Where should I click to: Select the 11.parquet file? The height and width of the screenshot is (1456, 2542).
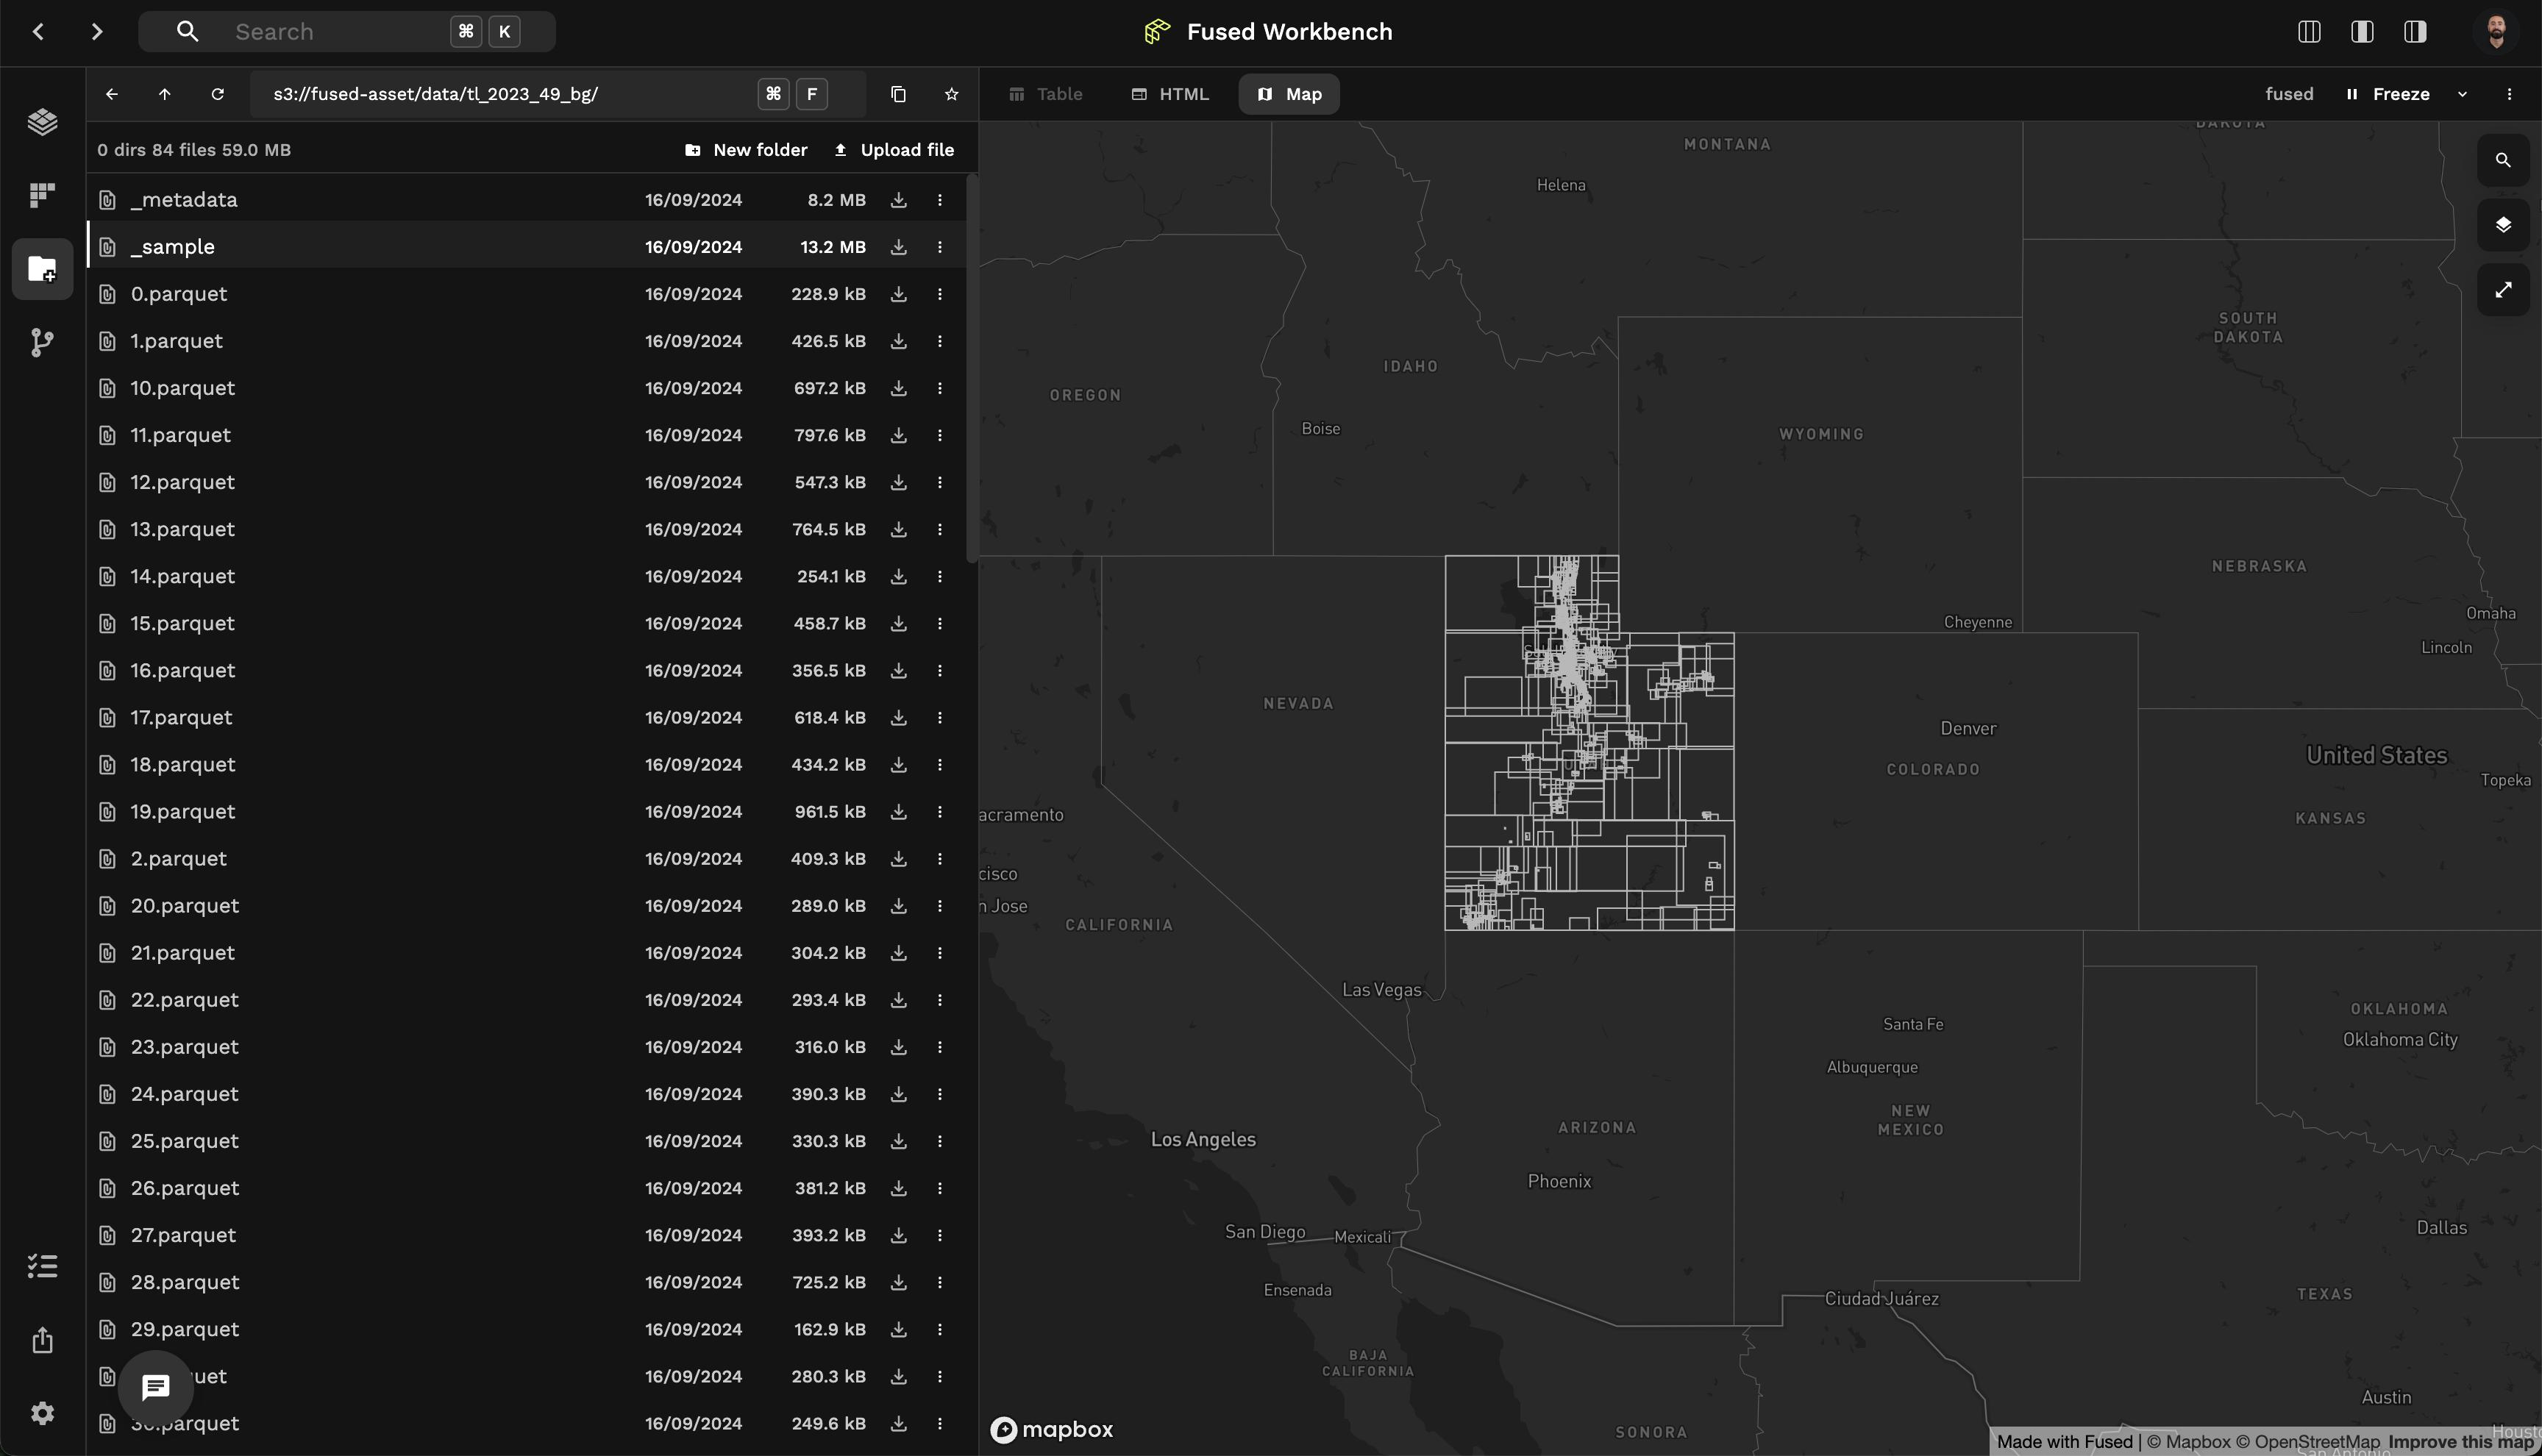click(x=527, y=435)
